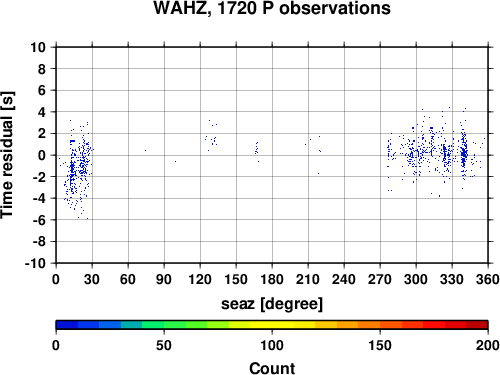The image size is (500, 375).
Task: Click the y-axis tick label 10
Action: coord(38,47)
